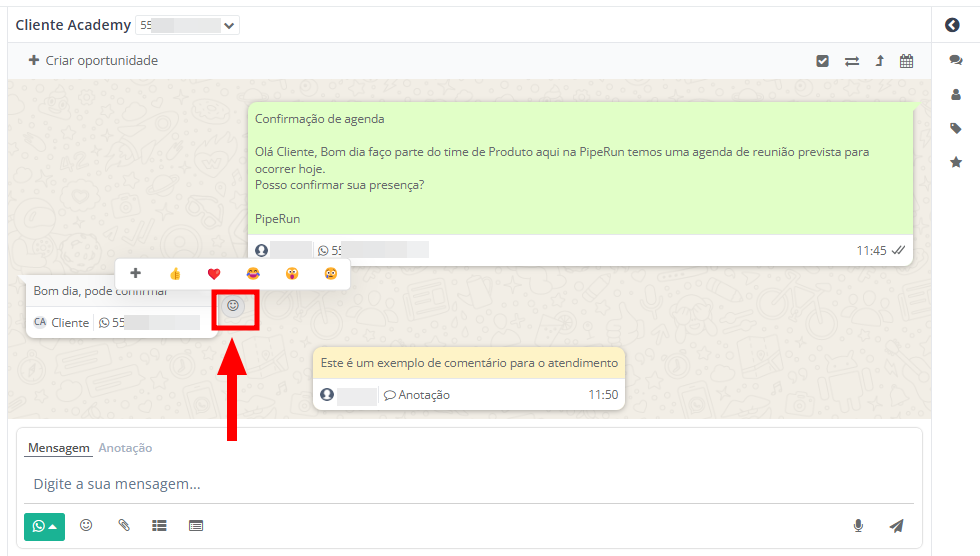
Task: Expand the right sidebar with chevron arrow
Action: tap(952, 26)
